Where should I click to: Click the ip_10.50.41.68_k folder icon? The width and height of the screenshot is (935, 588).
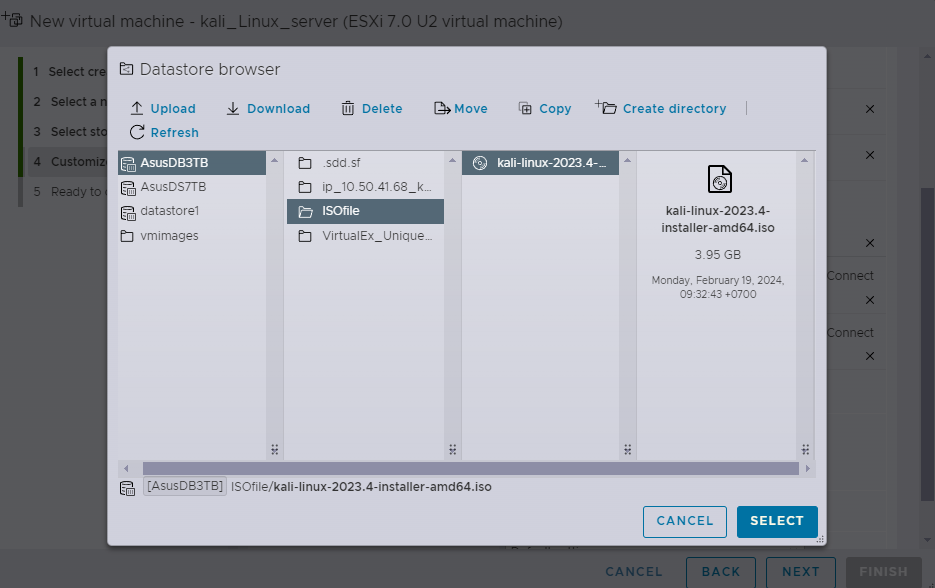(x=305, y=187)
